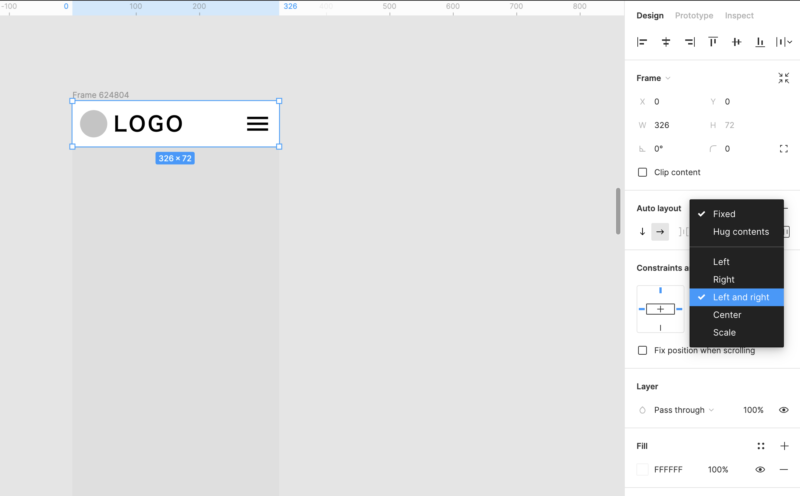Click align vertical centers icon
800x496 pixels.
point(737,42)
